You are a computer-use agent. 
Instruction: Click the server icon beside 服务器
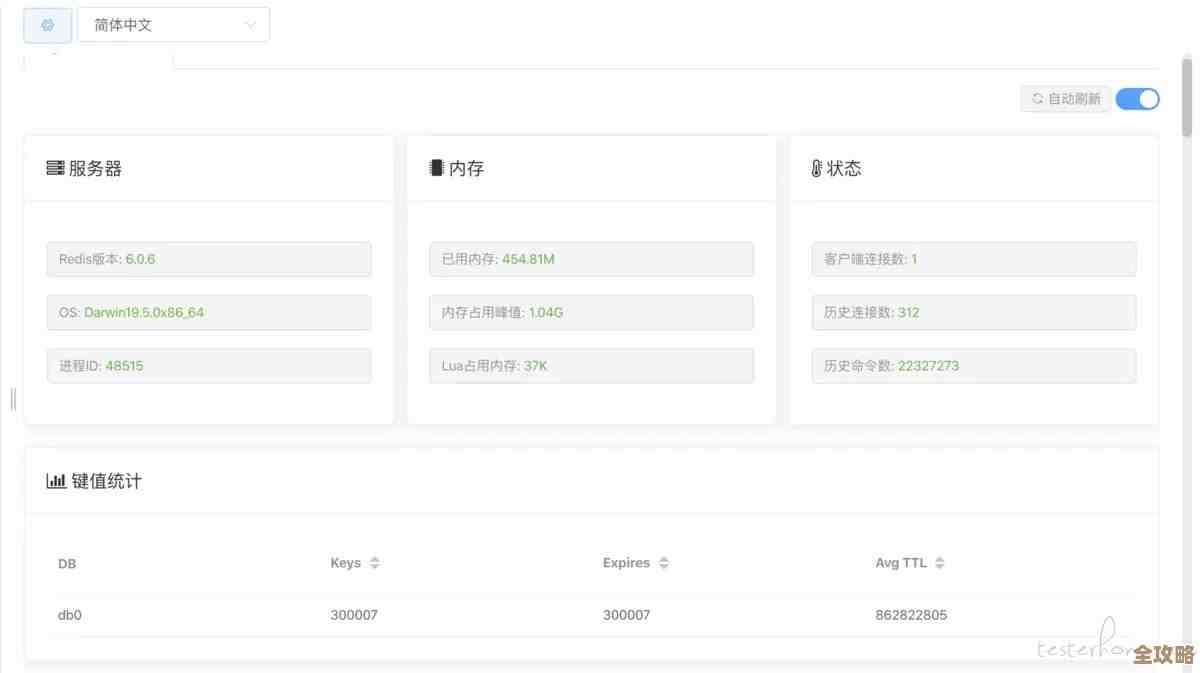pos(55,168)
